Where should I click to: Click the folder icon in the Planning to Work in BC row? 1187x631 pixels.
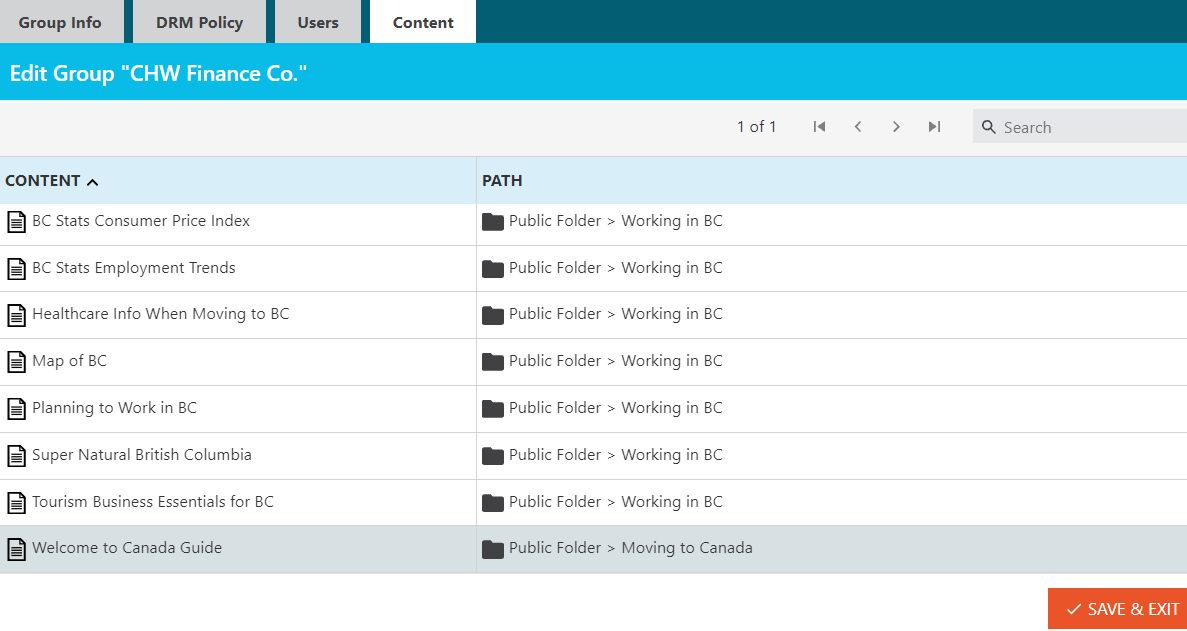[x=493, y=409]
